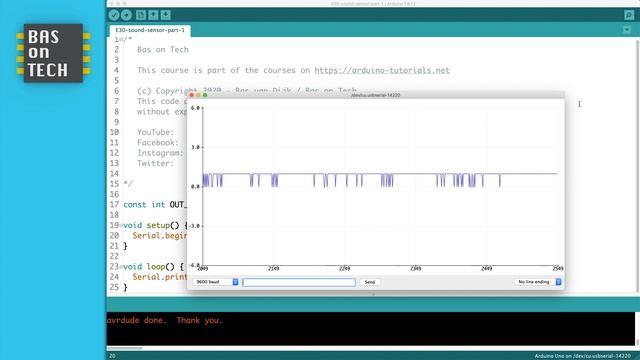Collapse the comment block at line 1

coord(121,40)
